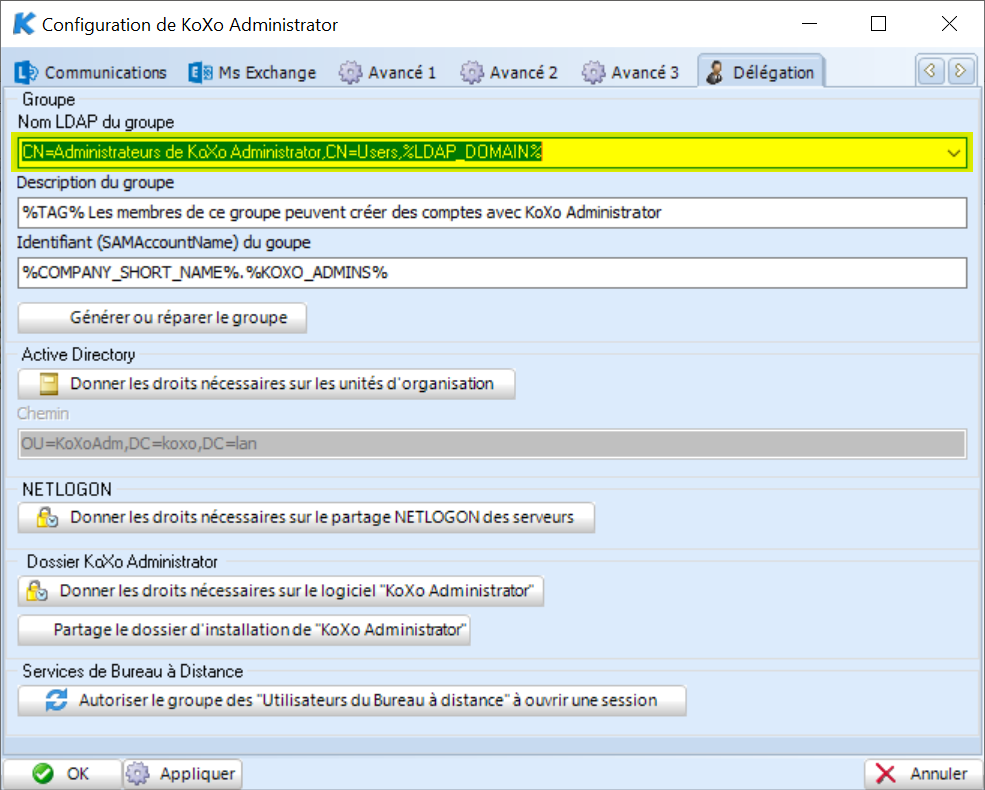Switch to the Ms Exchange tab

[x=253, y=72]
